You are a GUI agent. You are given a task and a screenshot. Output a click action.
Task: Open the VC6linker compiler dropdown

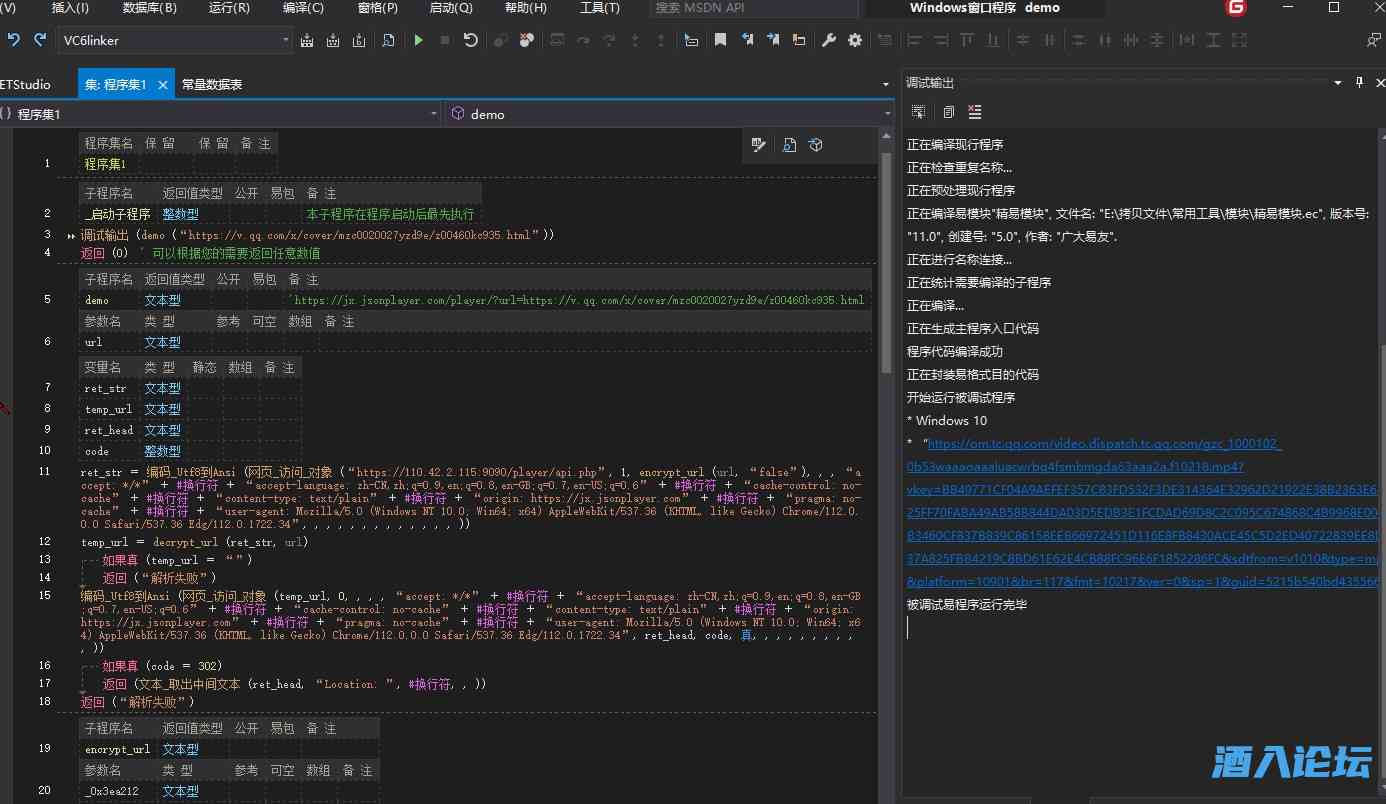coord(285,41)
